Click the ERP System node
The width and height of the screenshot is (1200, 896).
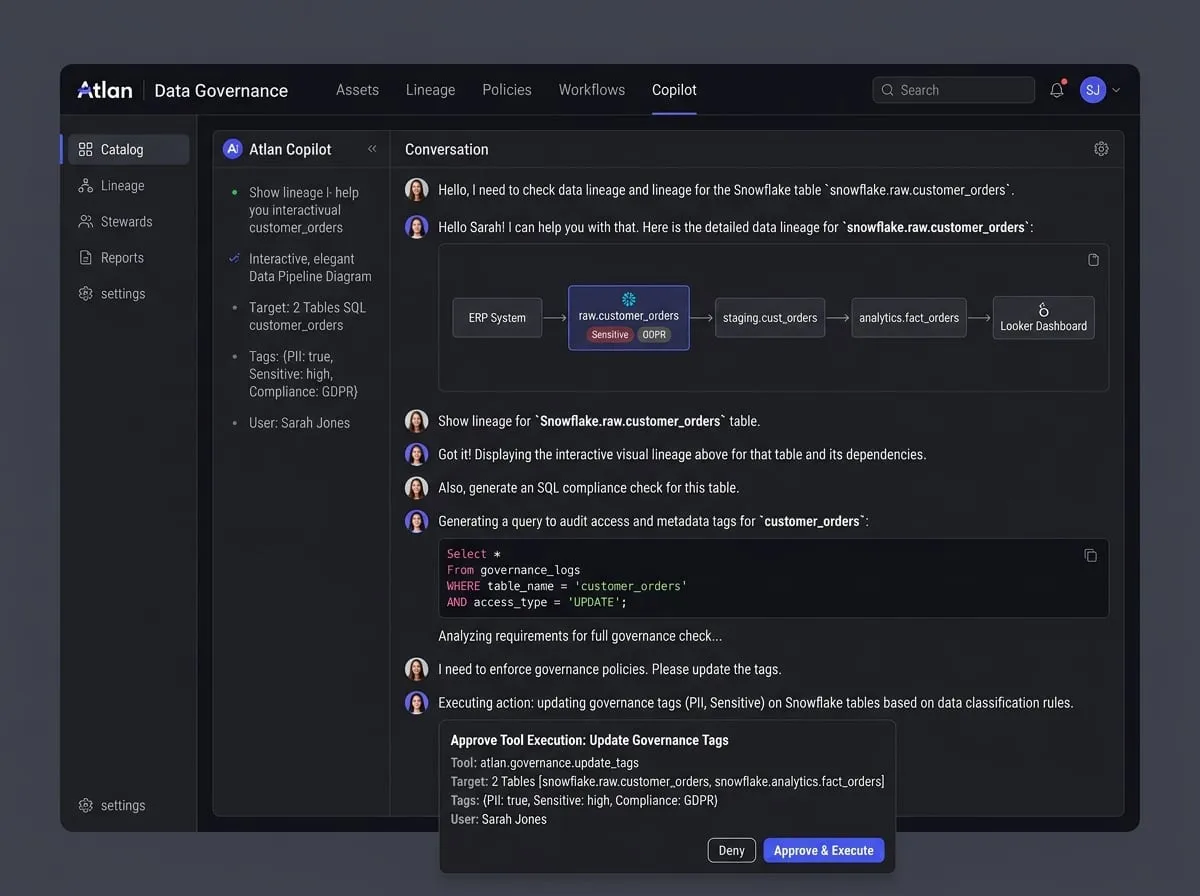coord(497,317)
